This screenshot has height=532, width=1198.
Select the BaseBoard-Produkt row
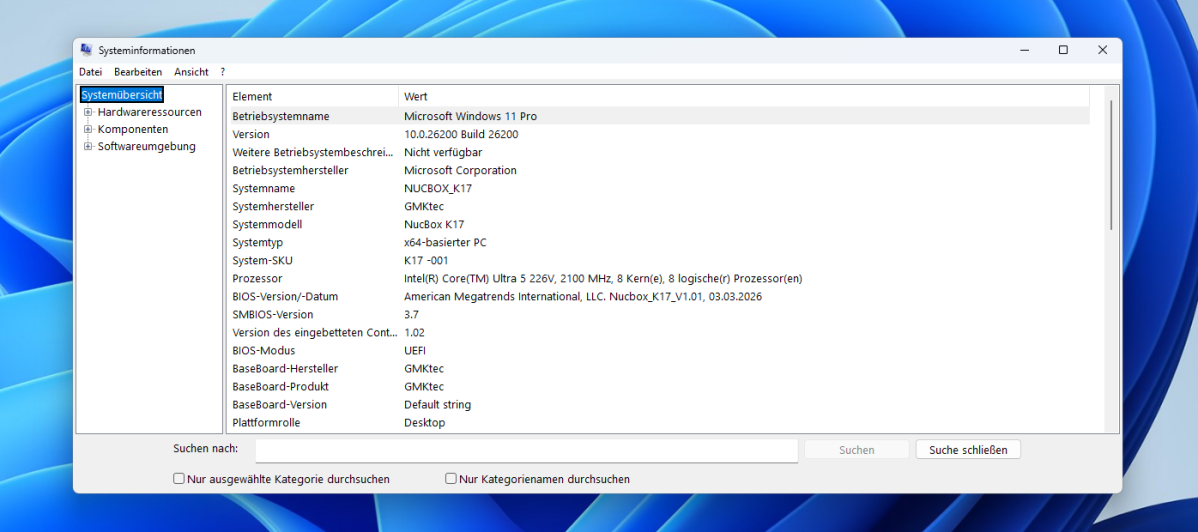[659, 387]
